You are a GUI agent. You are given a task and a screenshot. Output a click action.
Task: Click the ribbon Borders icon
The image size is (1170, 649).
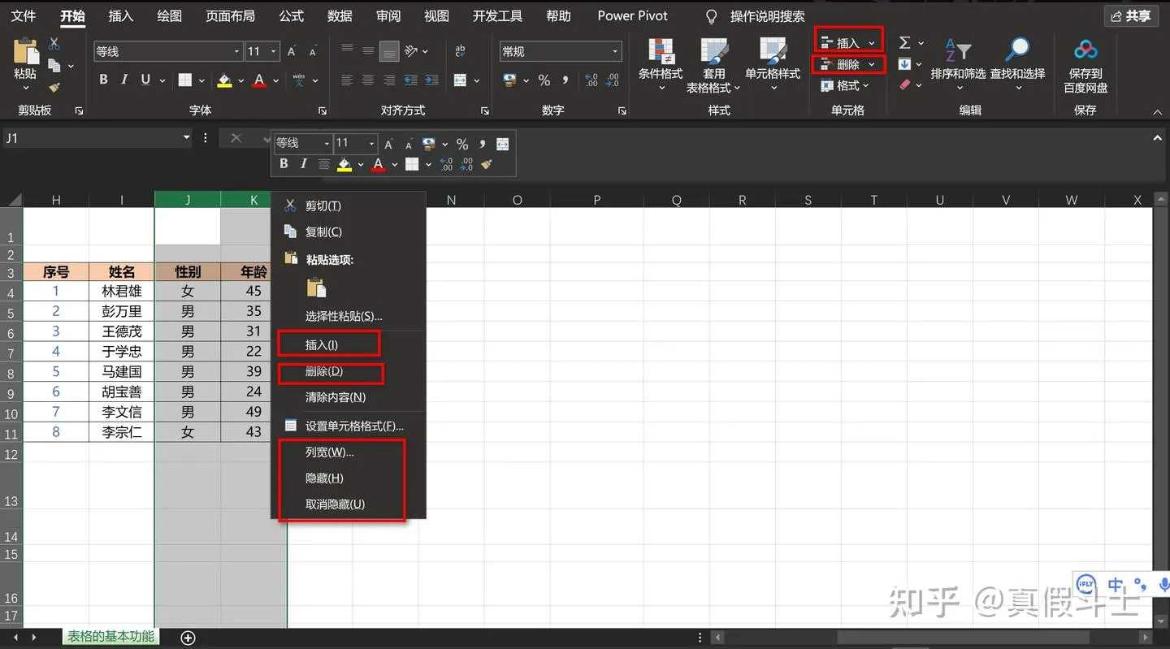tap(185, 80)
